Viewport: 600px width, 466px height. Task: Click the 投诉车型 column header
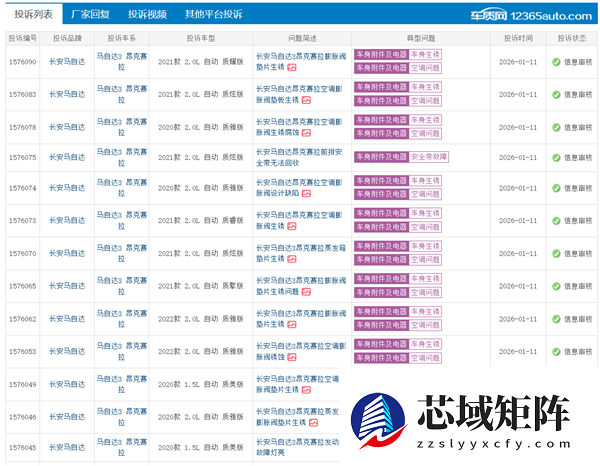[201, 38]
